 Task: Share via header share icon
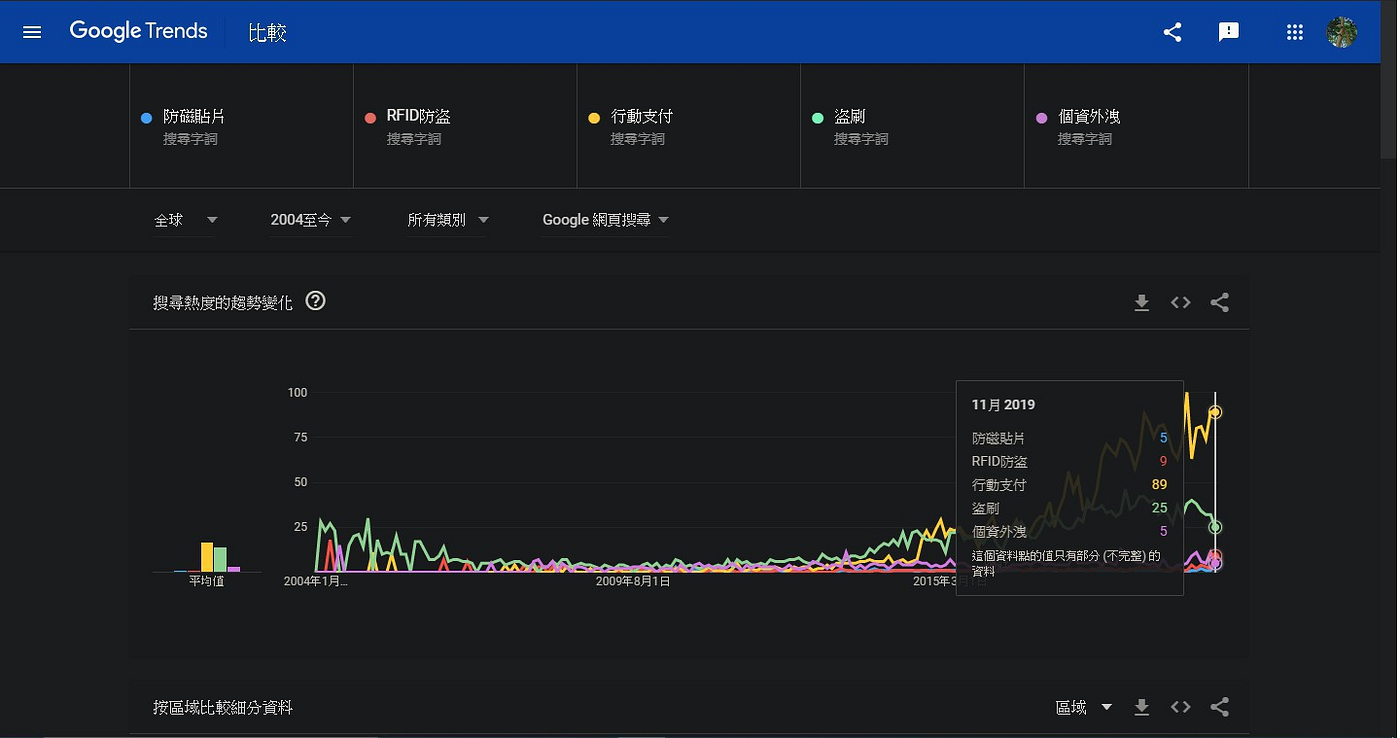(1173, 32)
